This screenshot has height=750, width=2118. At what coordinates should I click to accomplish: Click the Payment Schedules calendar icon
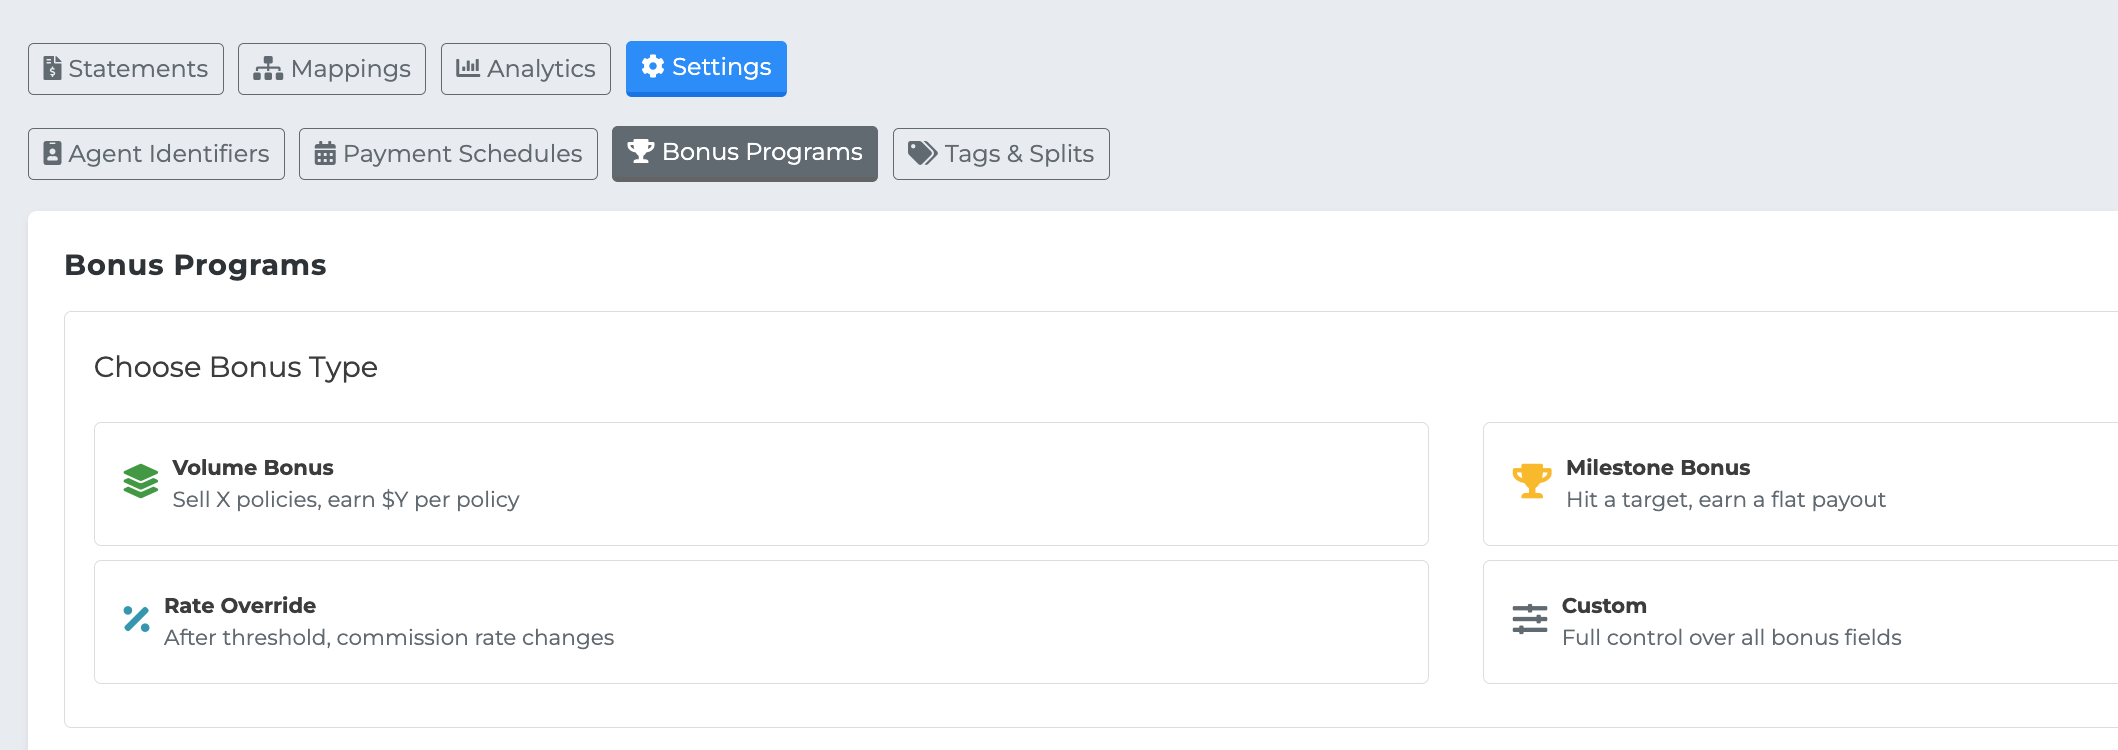point(325,153)
